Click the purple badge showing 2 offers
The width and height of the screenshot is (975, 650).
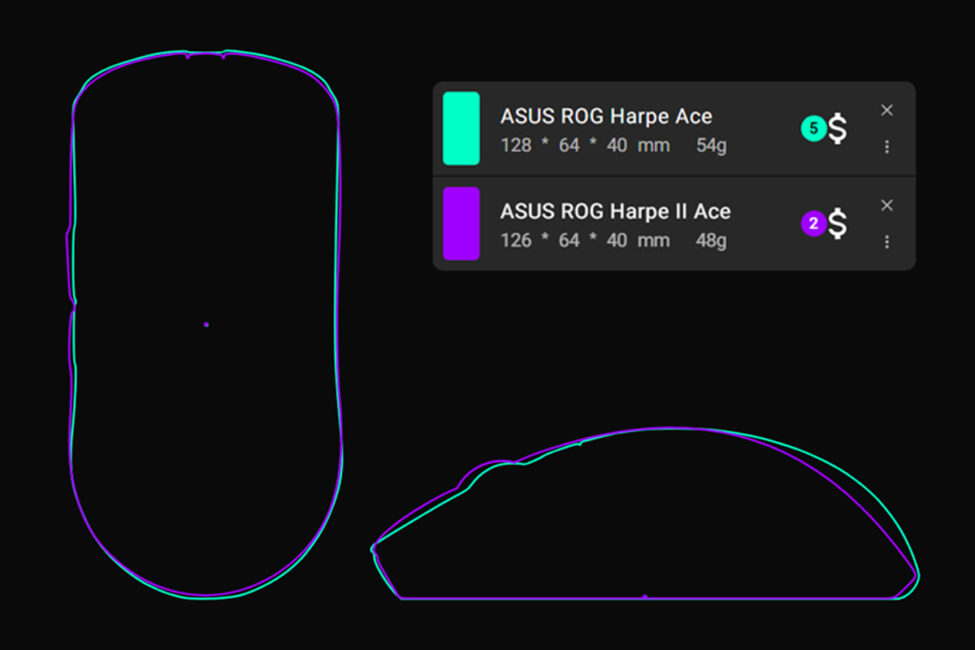tap(813, 224)
